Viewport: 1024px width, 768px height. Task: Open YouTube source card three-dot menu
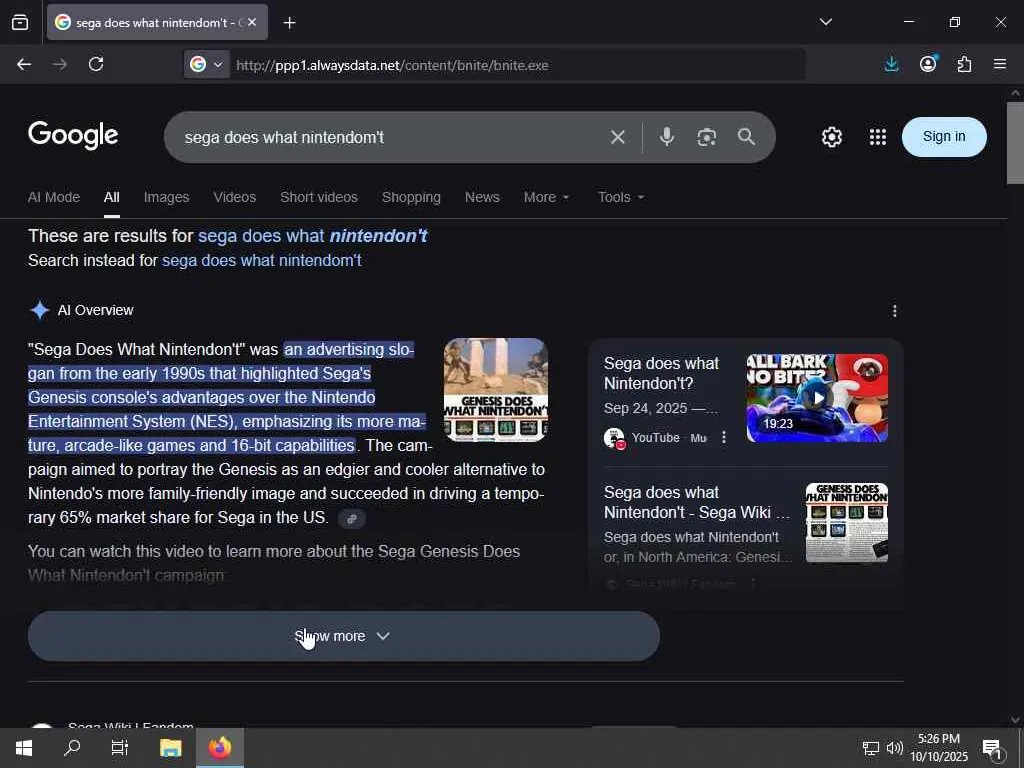(724, 438)
